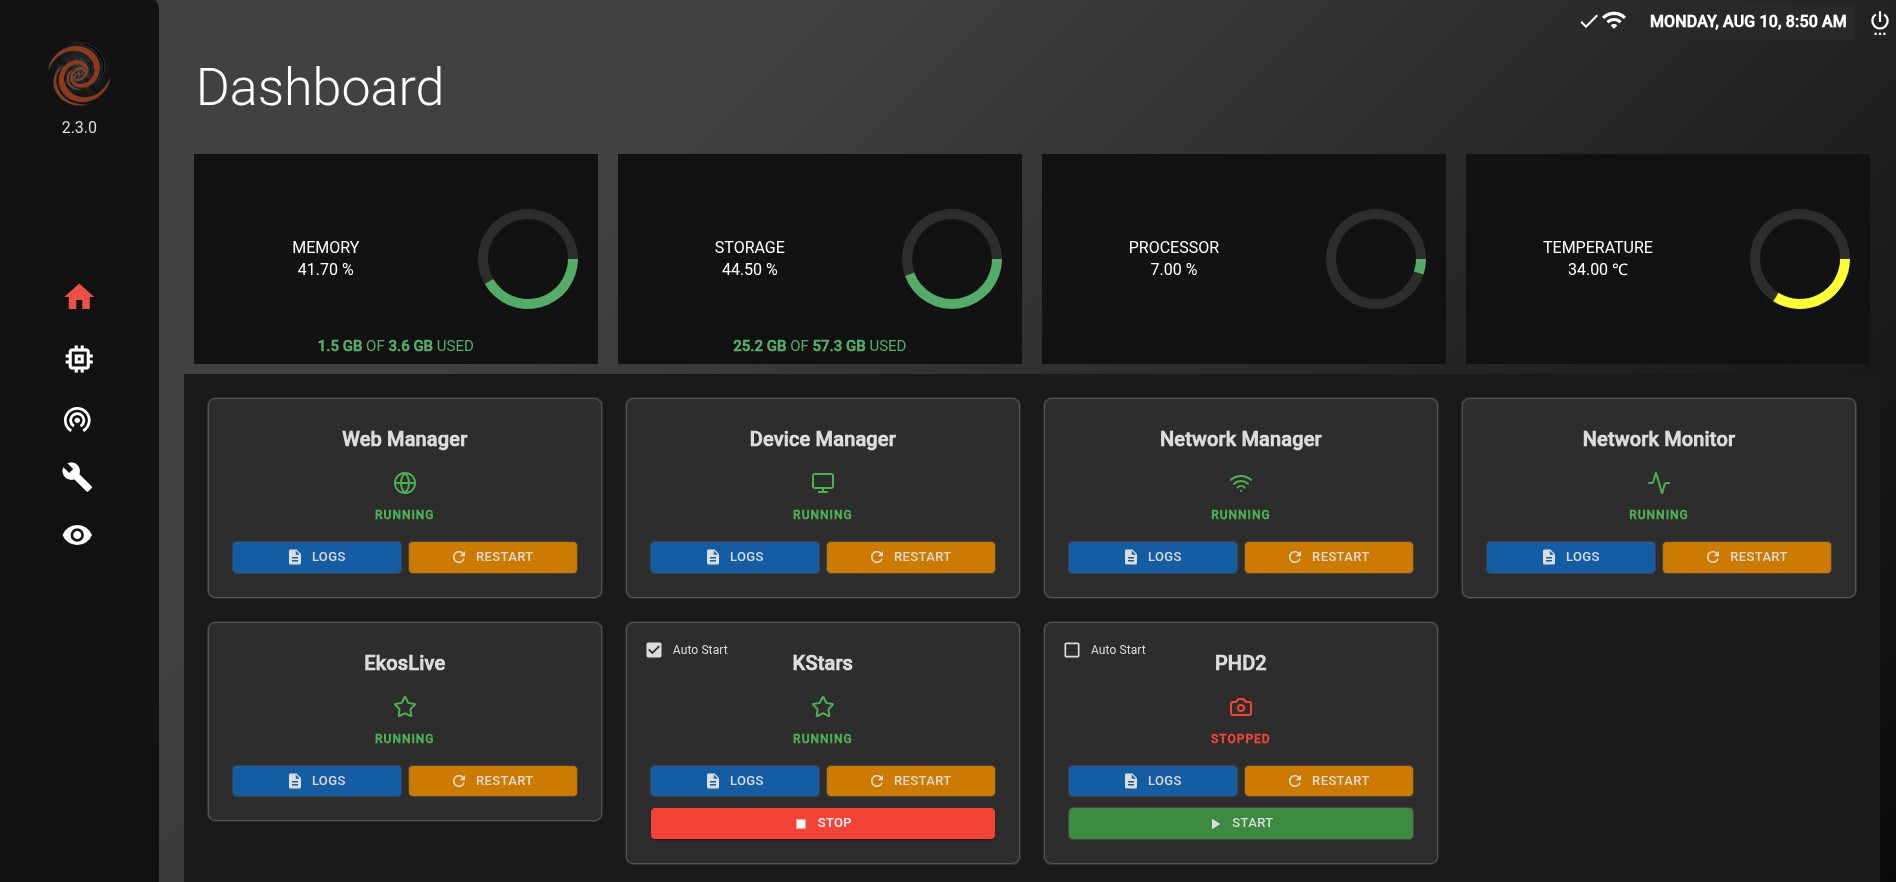Open KStars logs
Viewport: 1896px width, 882px height.
(x=735, y=781)
